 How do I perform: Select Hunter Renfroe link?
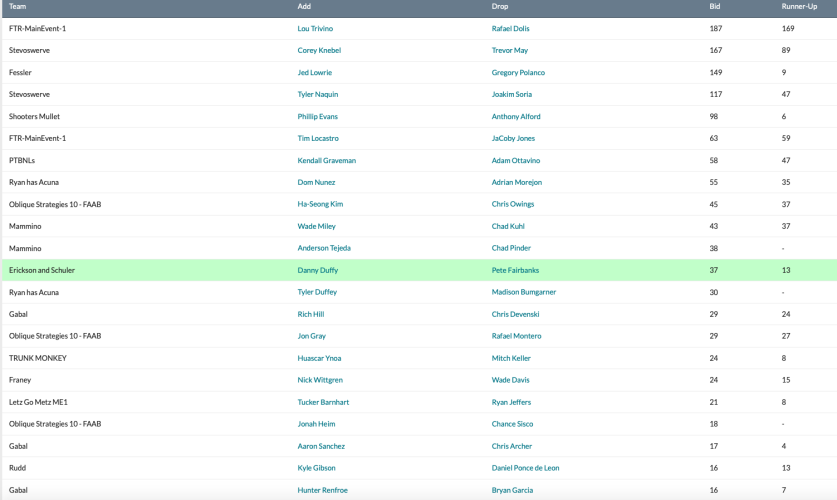tap(322, 490)
